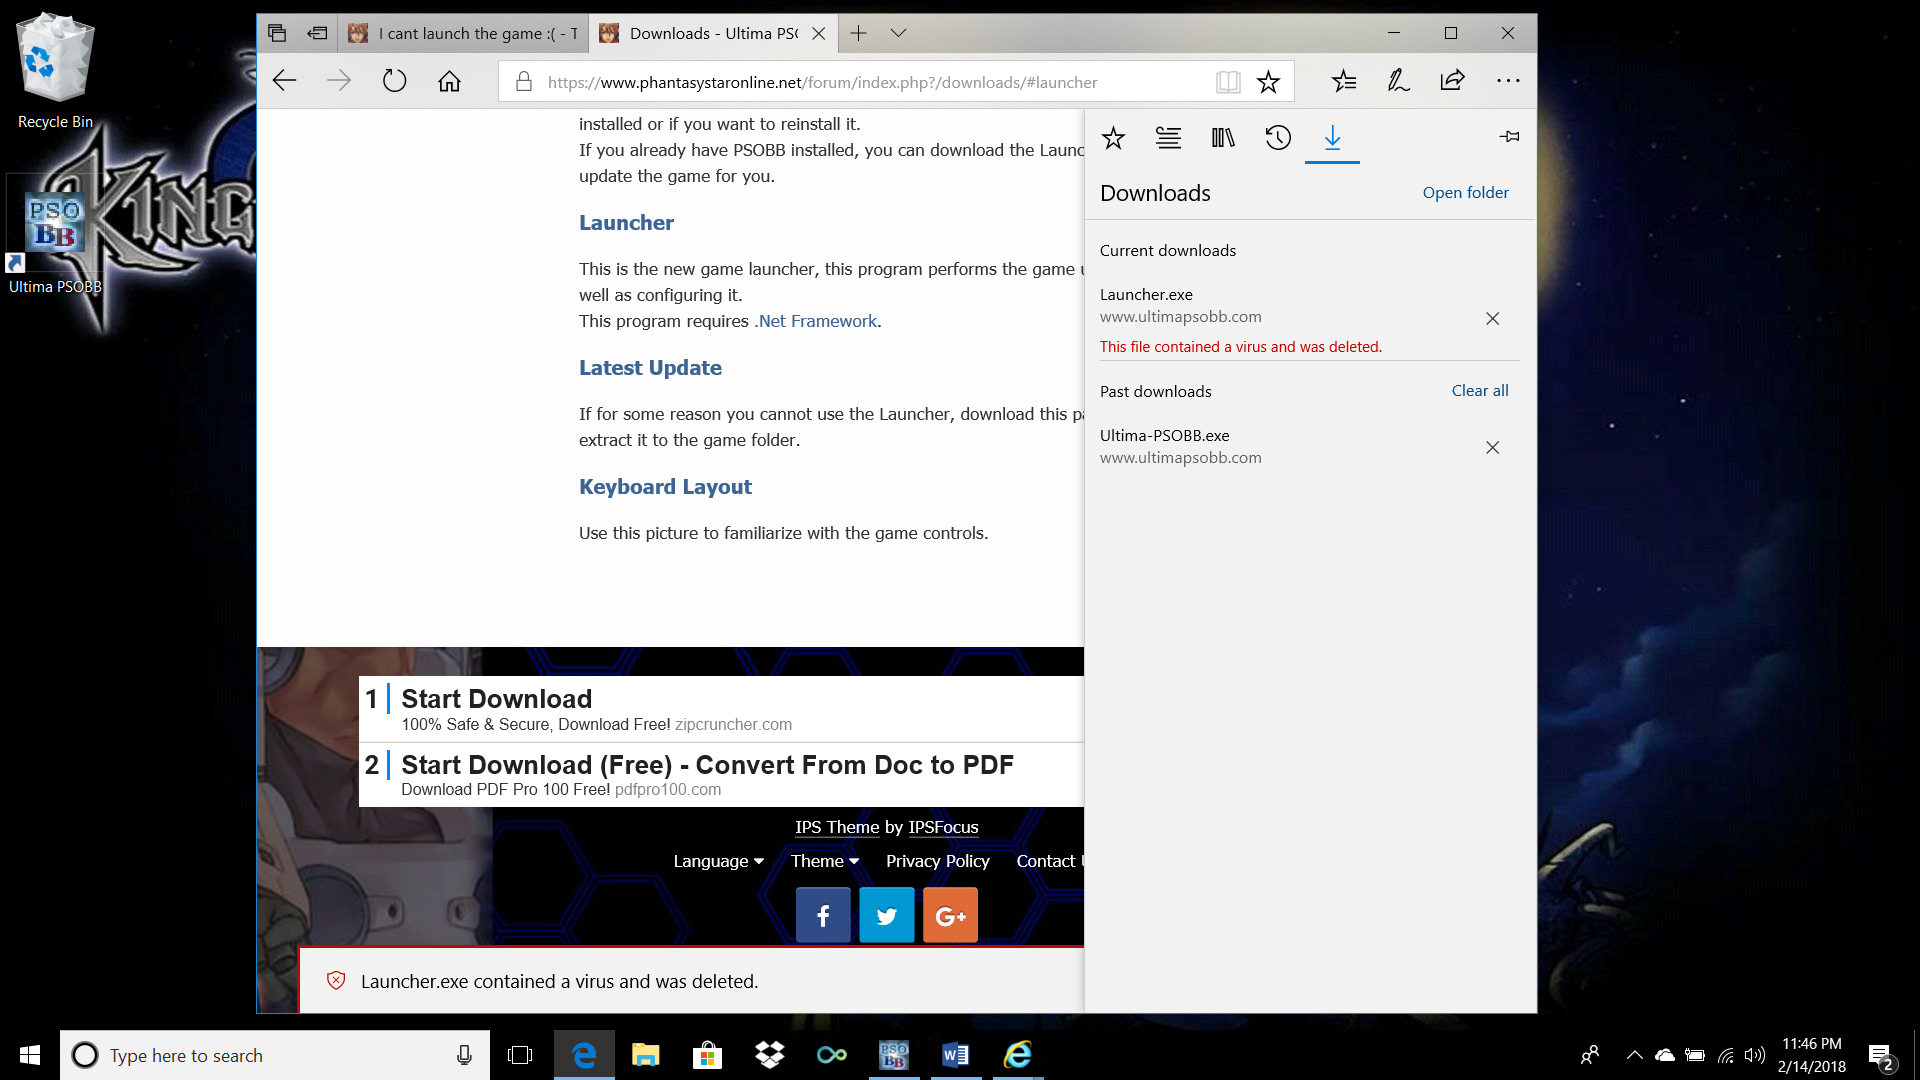Open the IPS Theme link
Image resolution: width=1920 pixels, height=1080 pixels.
click(837, 827)
